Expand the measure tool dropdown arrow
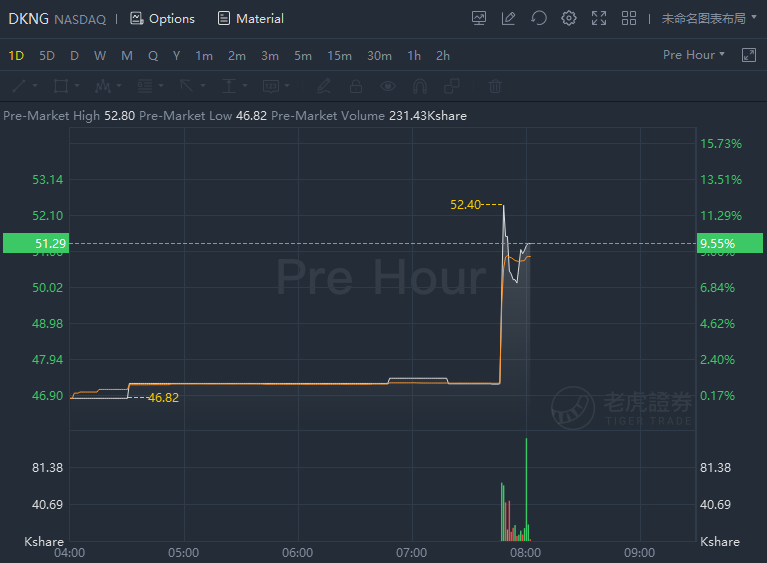The height and width of the screenshot is (563, 767). (x=245, y=86)
